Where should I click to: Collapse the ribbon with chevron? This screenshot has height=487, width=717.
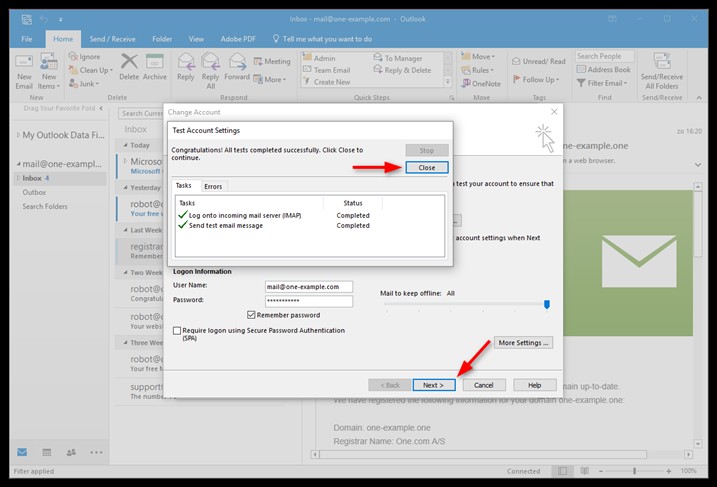pos(699,97)
